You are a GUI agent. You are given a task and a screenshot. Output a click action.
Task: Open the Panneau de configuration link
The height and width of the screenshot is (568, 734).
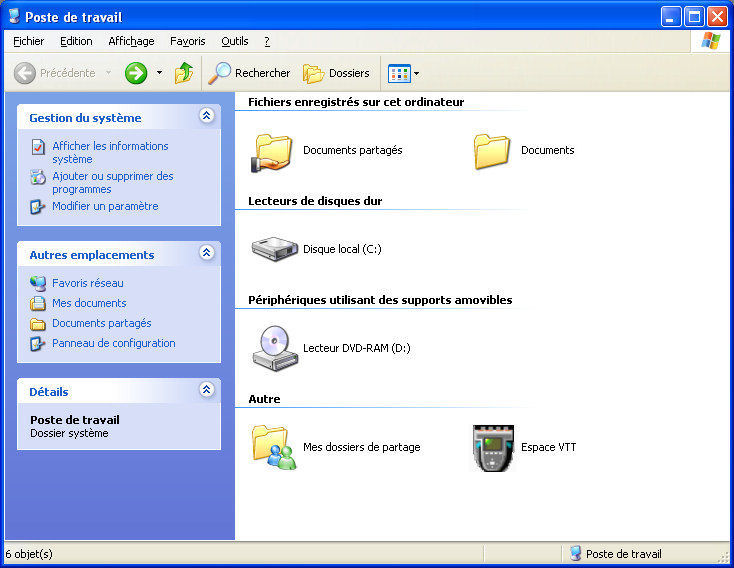(x=114, y=343)
